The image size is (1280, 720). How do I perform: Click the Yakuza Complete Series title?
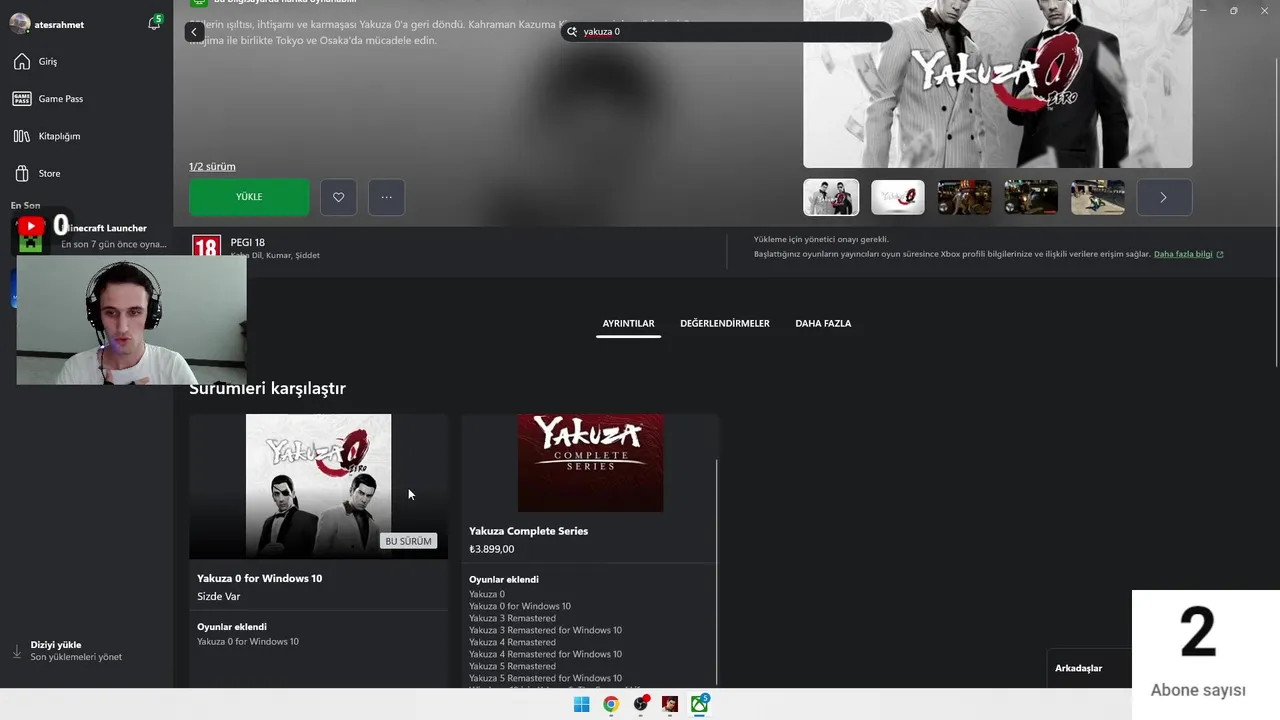click(x=528, y=531)
